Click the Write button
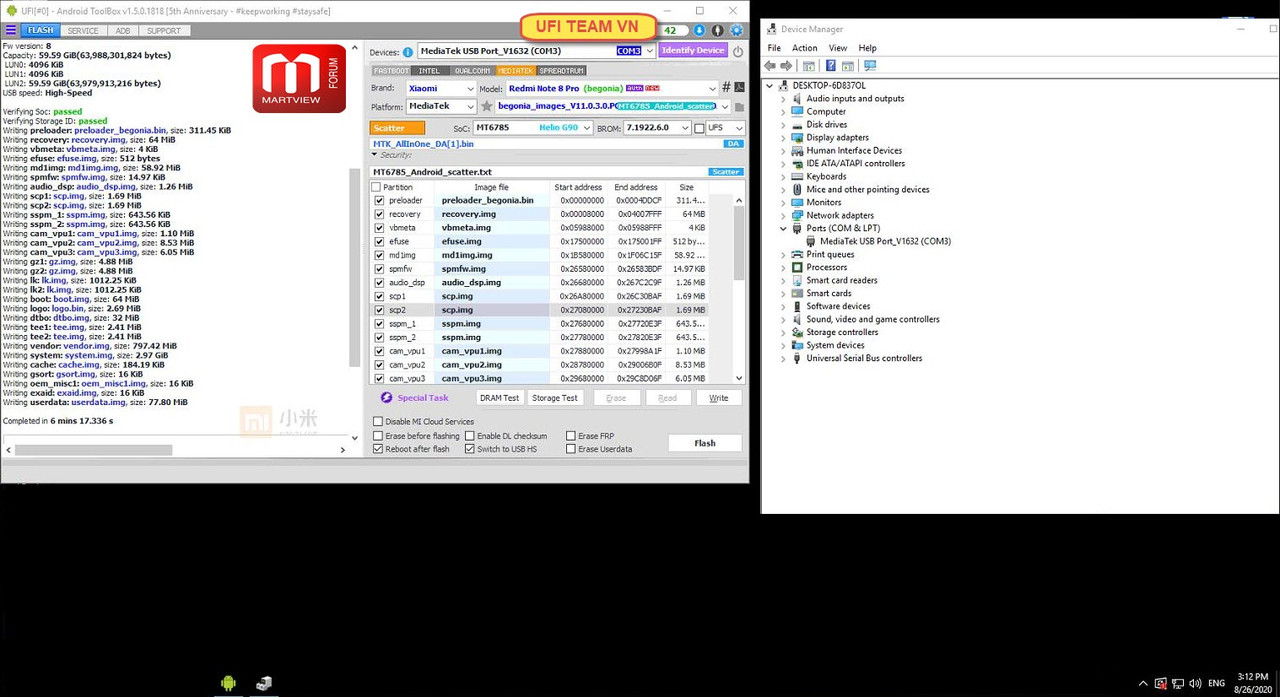 pyautogui.click(x=718, y=398)
